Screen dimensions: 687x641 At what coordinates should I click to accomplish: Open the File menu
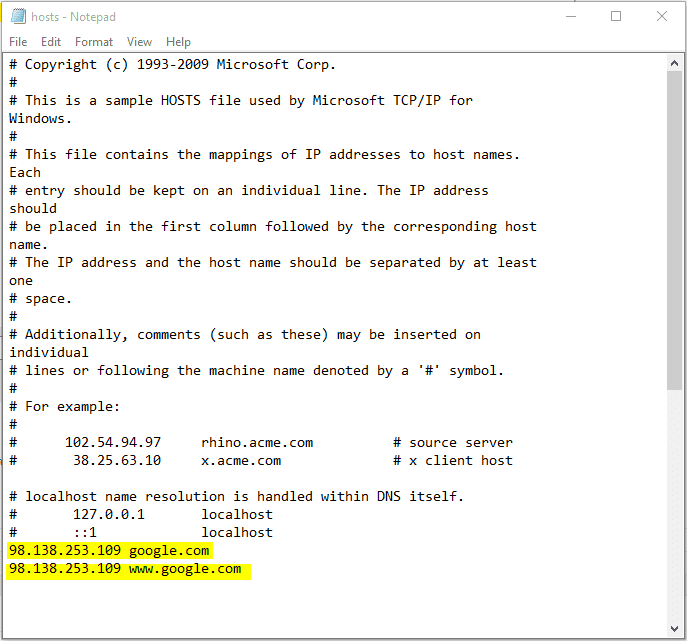pos(18,42)
